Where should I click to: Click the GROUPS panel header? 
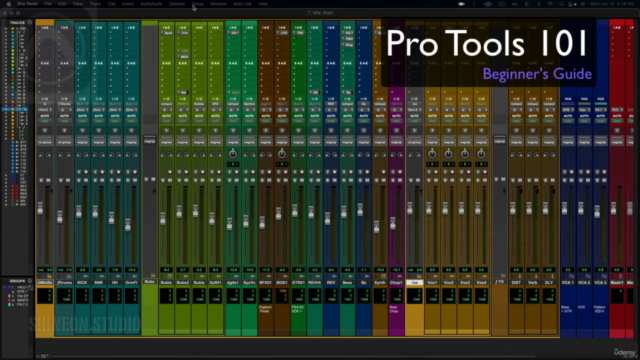18,281
